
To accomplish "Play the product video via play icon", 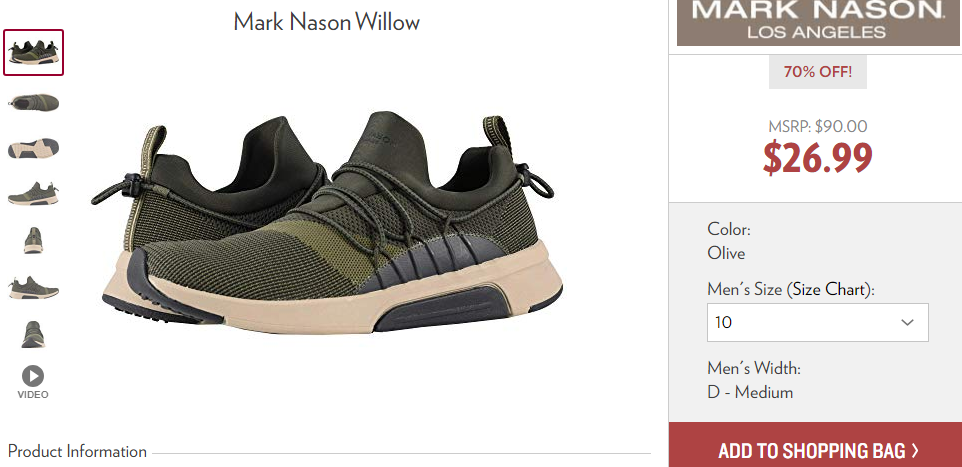I will pos(33,376).
